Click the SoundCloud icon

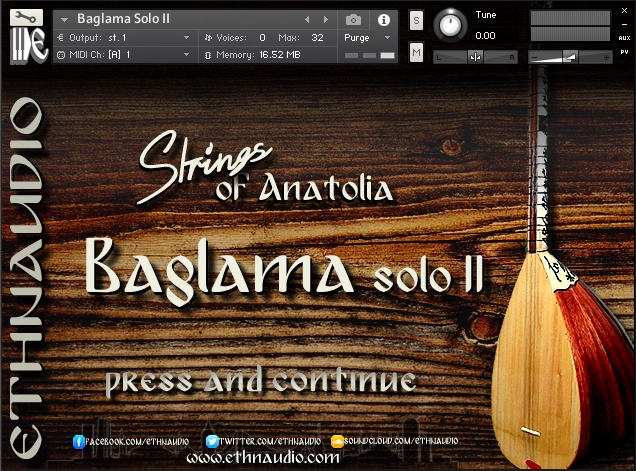coord(337,441)
